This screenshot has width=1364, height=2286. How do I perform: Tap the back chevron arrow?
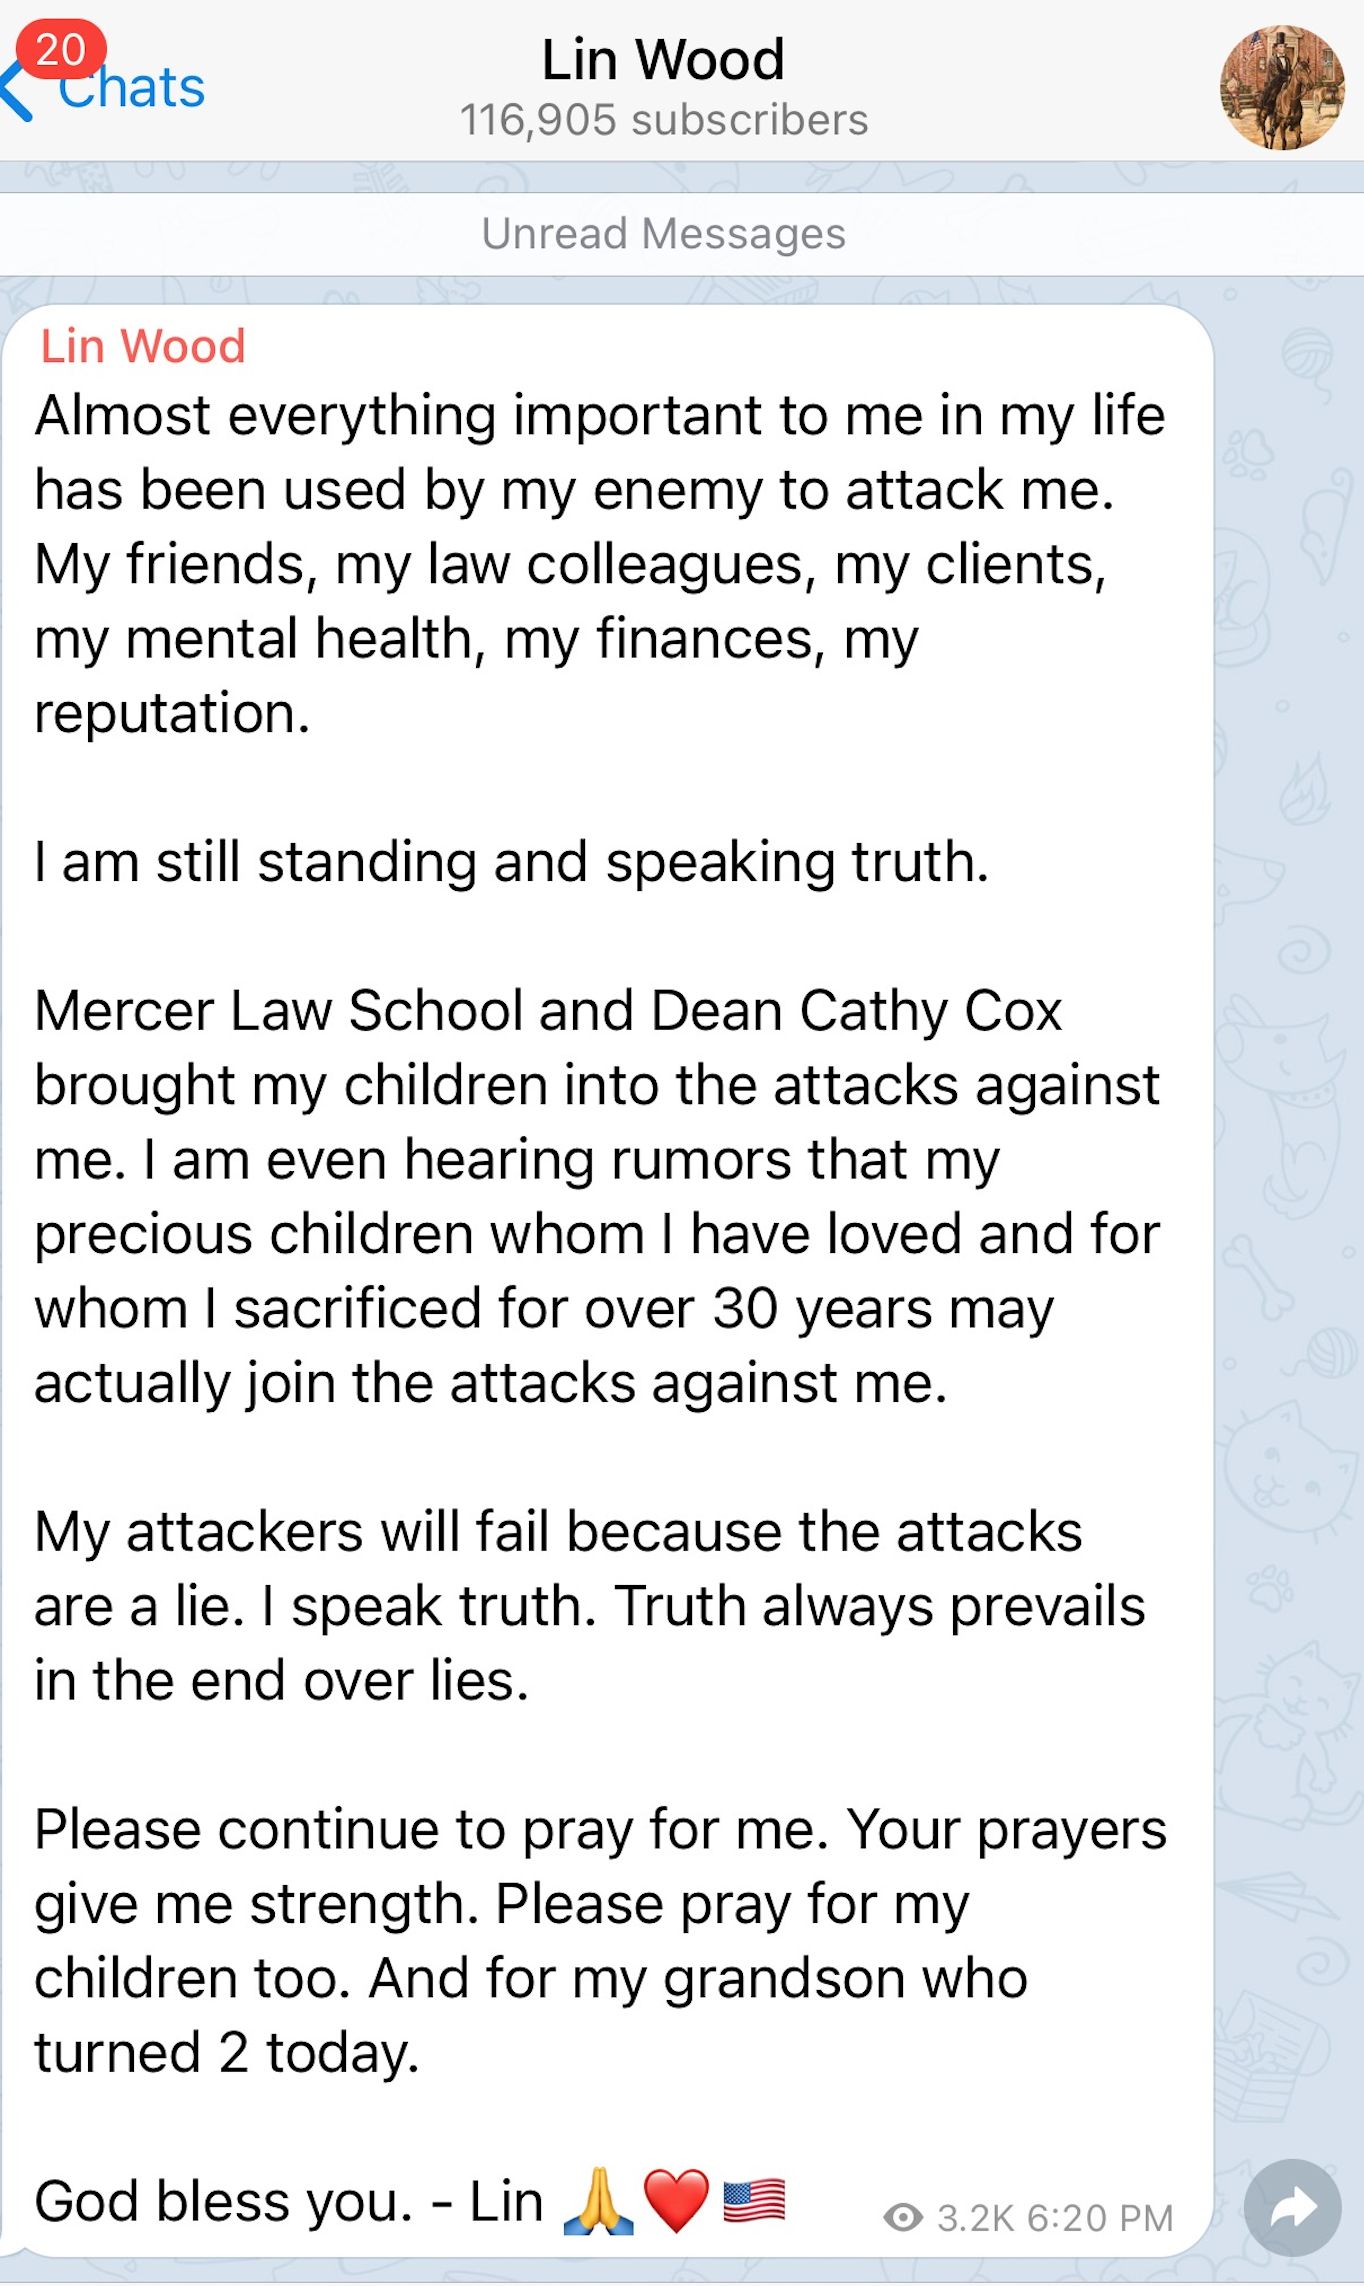tap(16, 92)
